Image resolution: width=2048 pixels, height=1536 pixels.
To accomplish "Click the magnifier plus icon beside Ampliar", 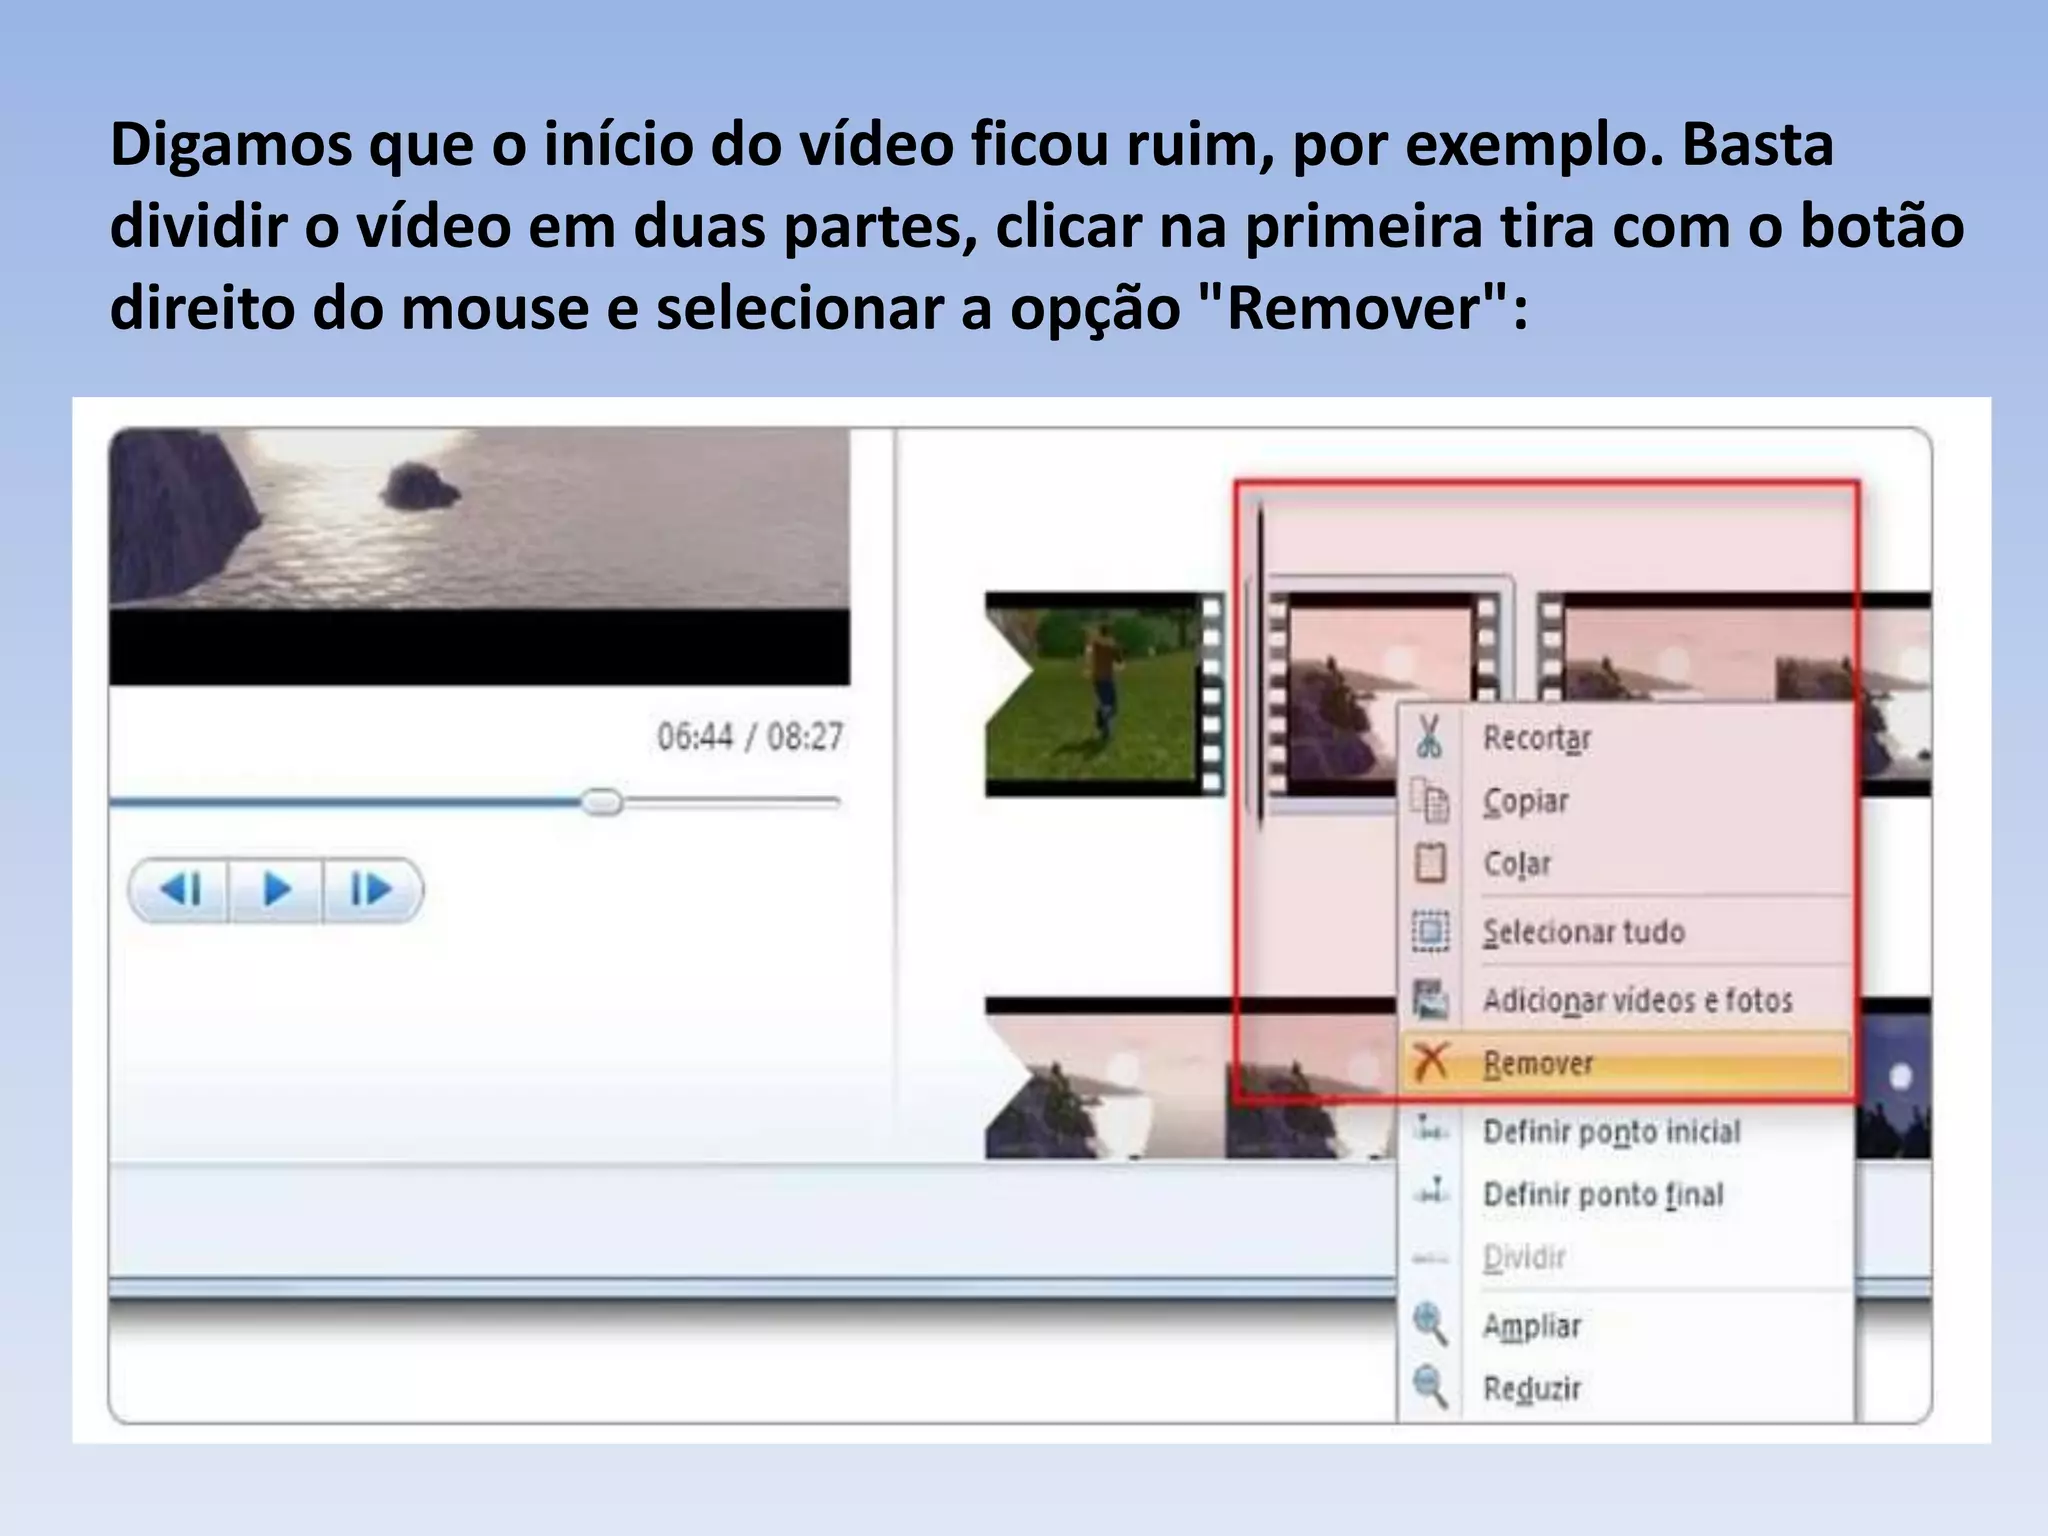I will [1430, 1324].
